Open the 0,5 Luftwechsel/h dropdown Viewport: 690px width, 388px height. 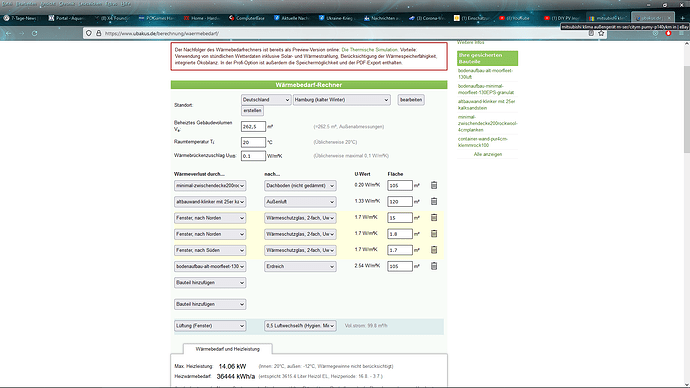(300, 326)
